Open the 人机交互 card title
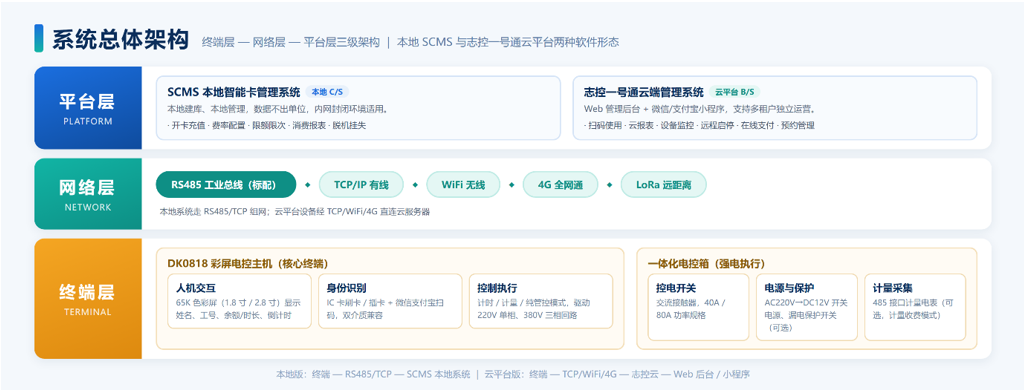 coord(196,288)
